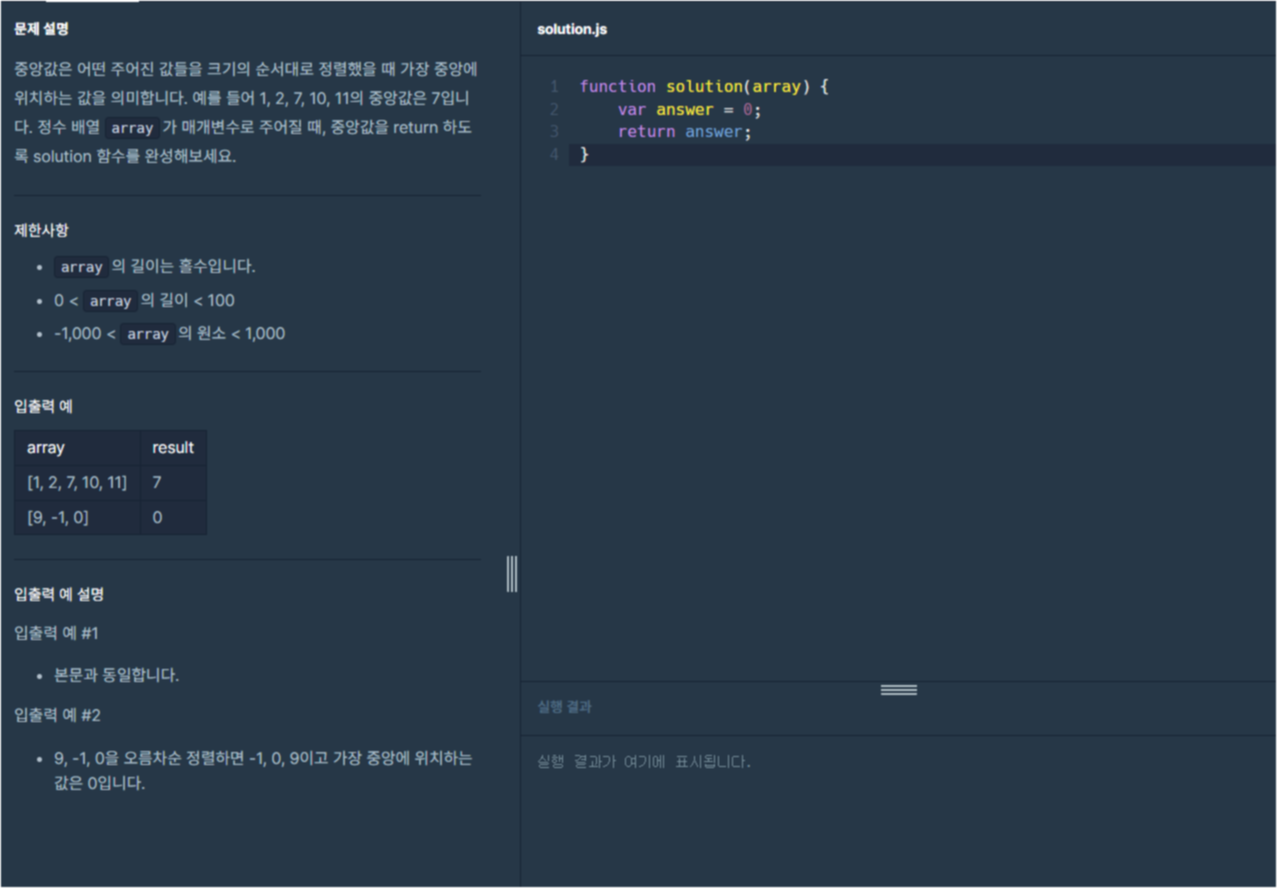Click the 제한사항 heading

point(41,231)
